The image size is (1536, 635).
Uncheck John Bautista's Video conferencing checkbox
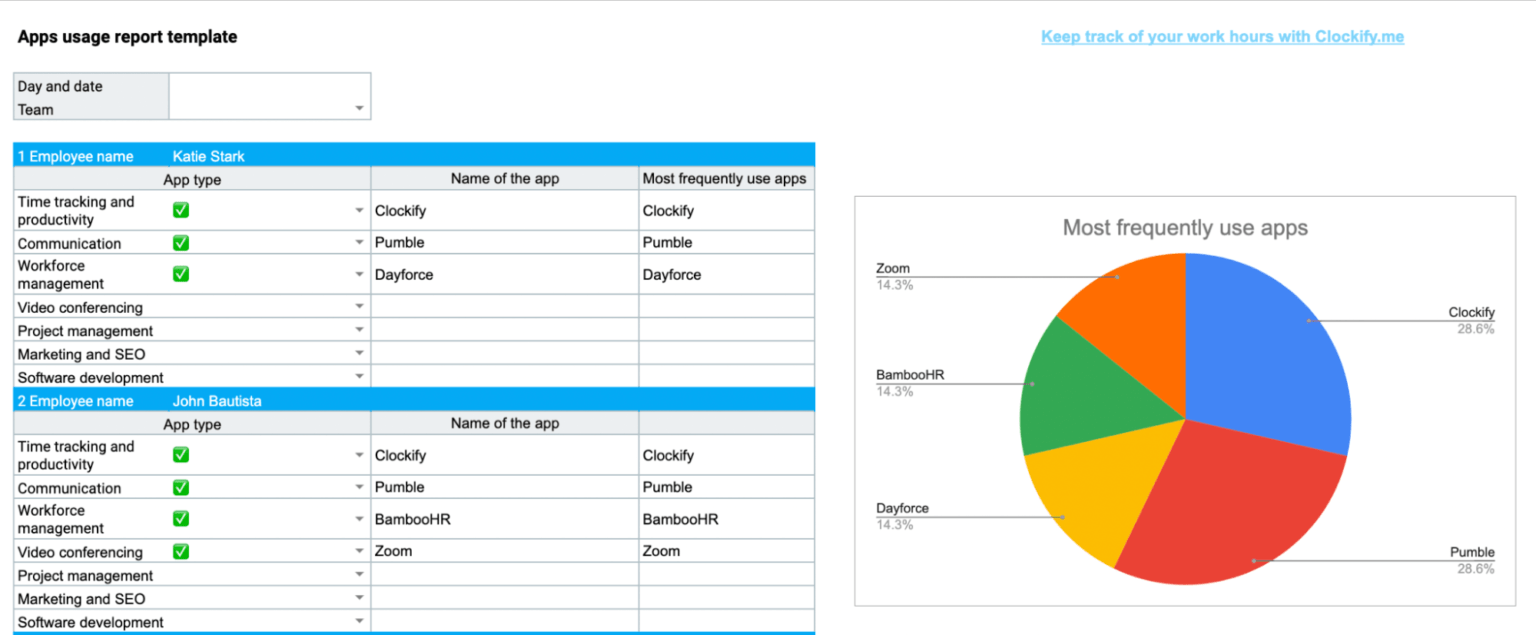click(181, 551)
